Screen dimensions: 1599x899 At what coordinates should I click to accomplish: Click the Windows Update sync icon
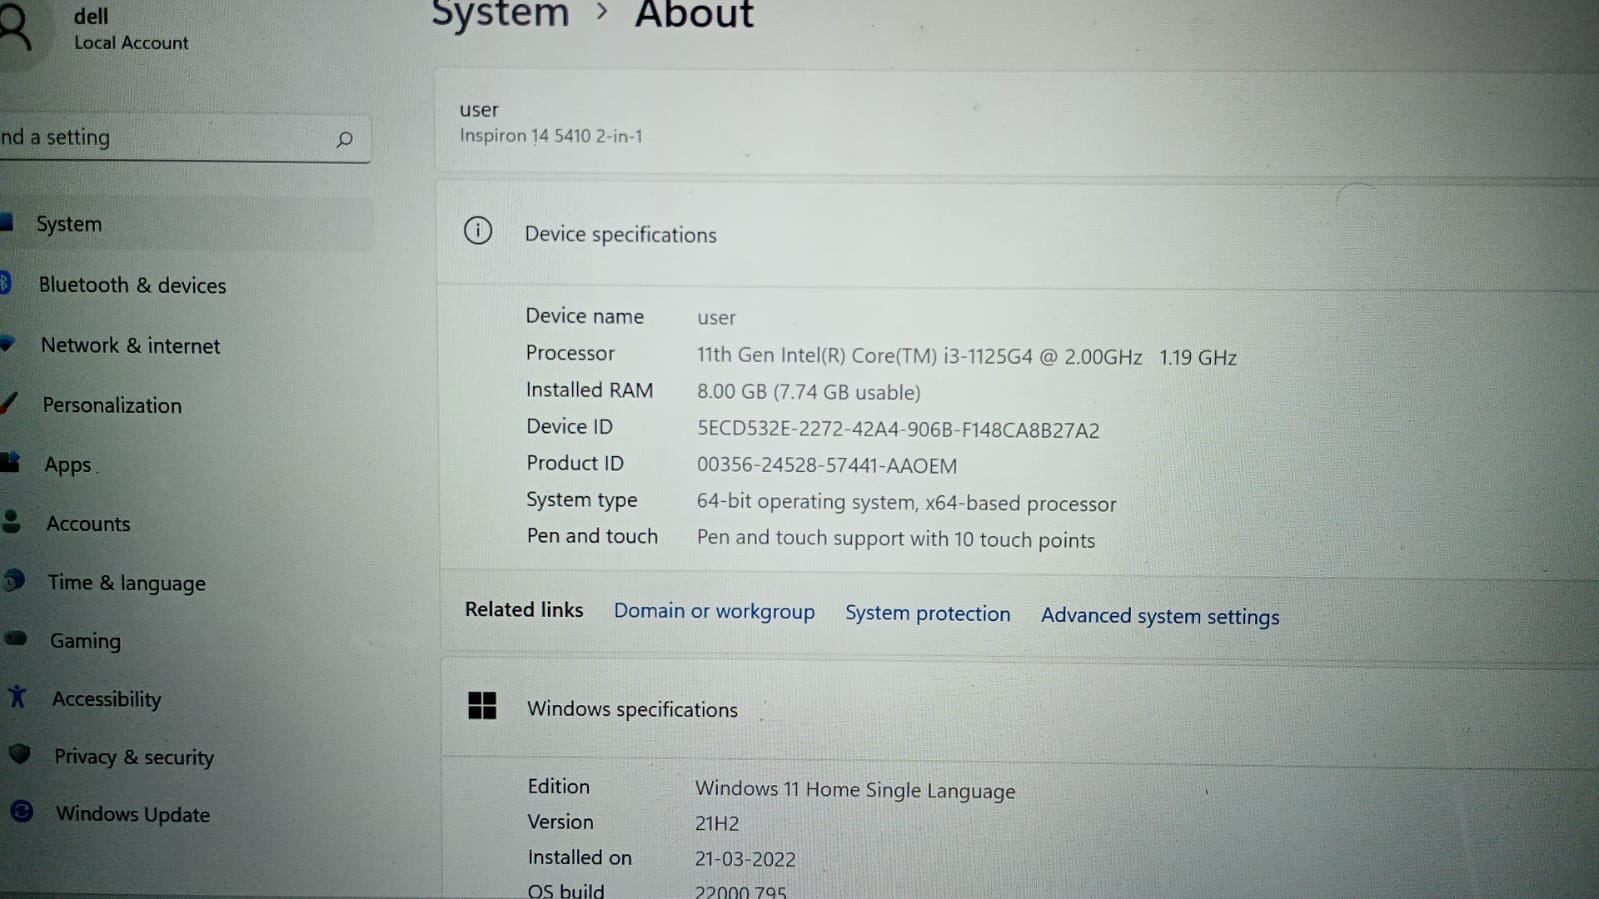coord(21,811)
